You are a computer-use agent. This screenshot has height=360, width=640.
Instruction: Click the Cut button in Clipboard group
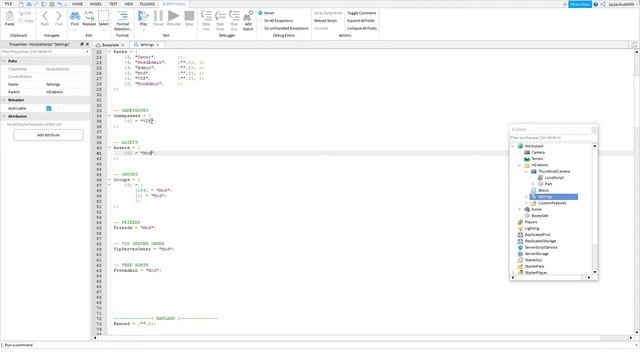tap(25, 13)
